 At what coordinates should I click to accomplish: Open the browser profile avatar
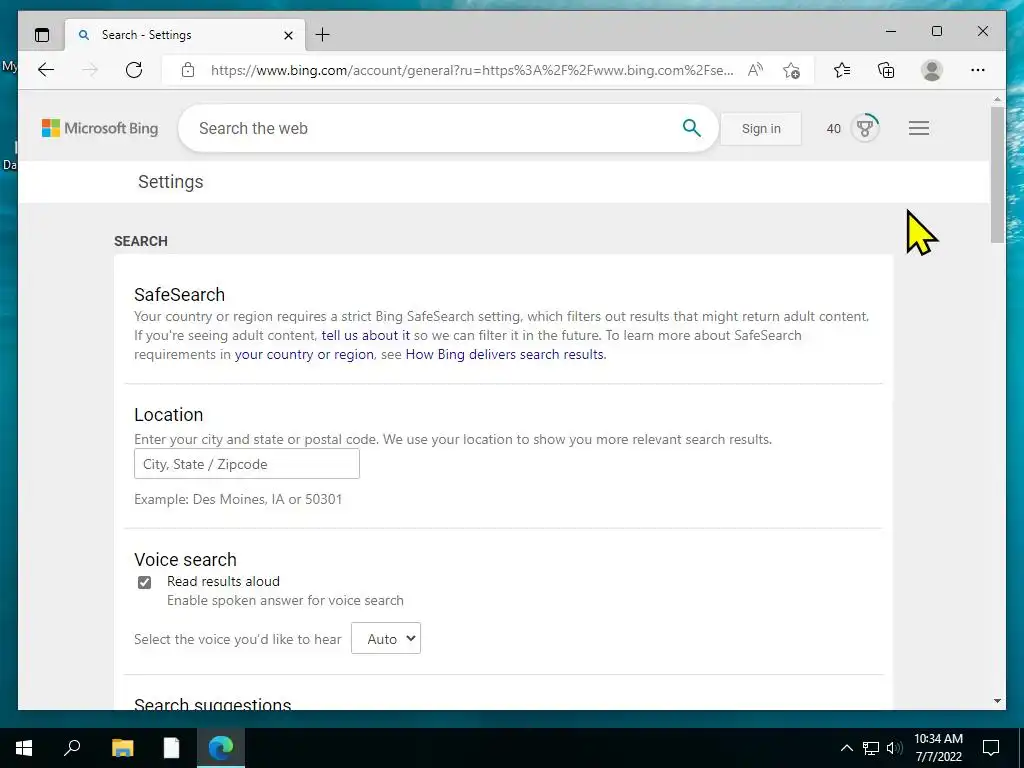pyautogui.click(x=932, y=70)
